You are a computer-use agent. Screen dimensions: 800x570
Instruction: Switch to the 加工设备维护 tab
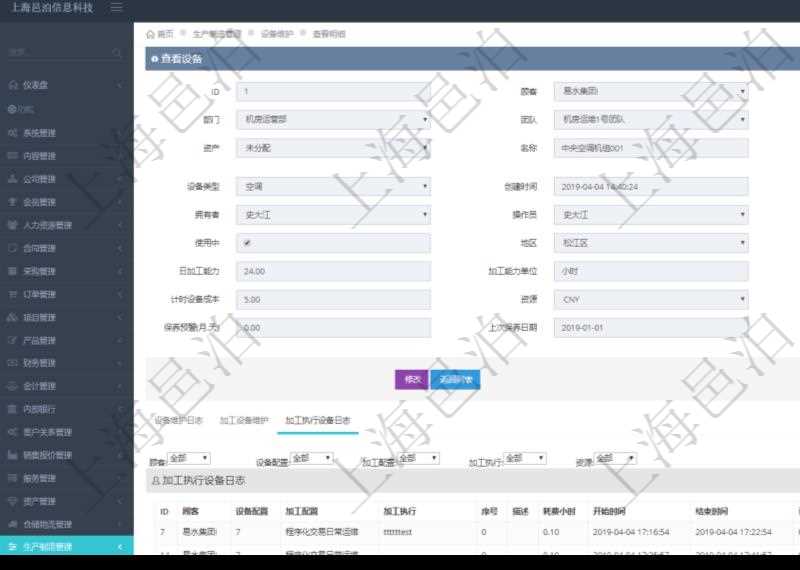click(x=244, y=420)
